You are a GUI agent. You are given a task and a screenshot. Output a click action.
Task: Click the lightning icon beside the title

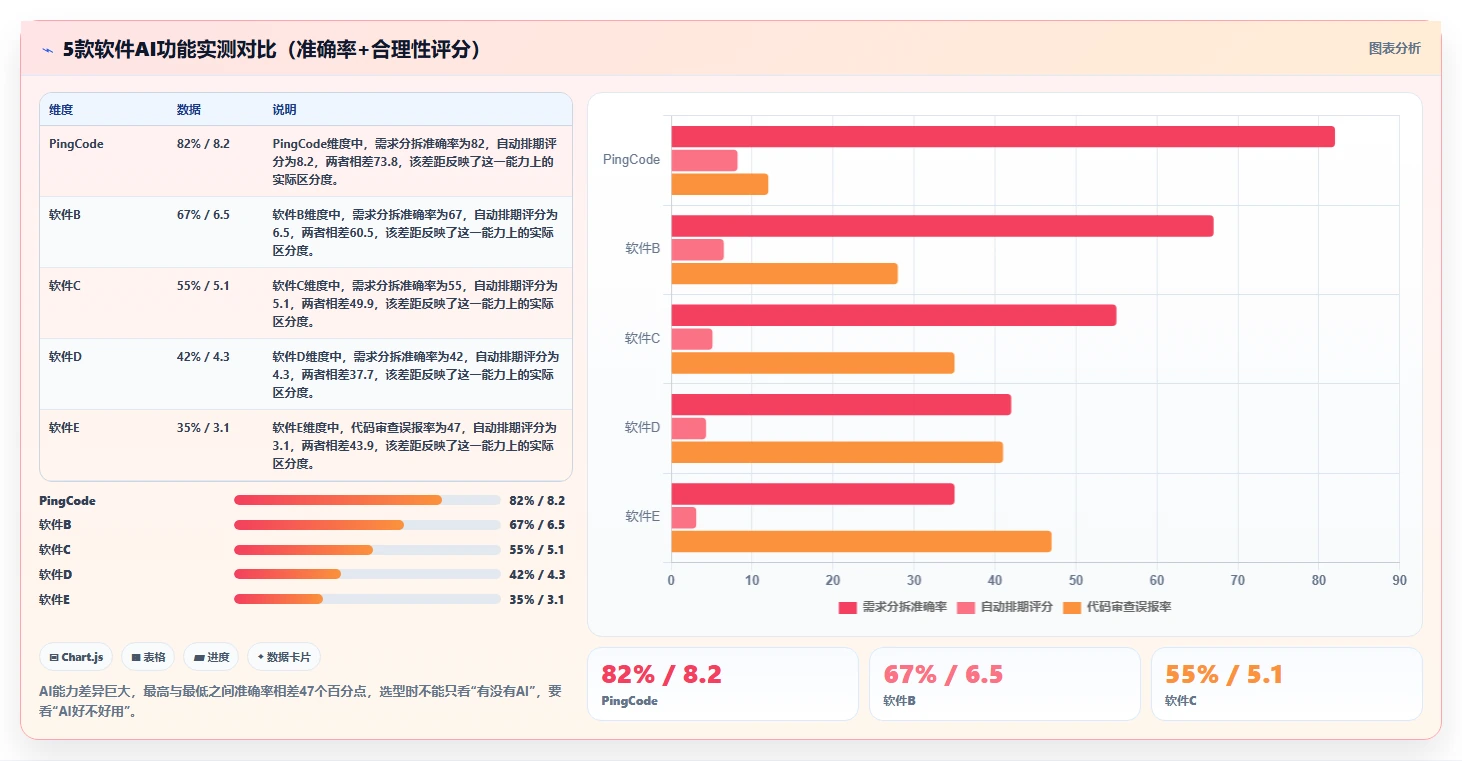[x=48, y=50]
